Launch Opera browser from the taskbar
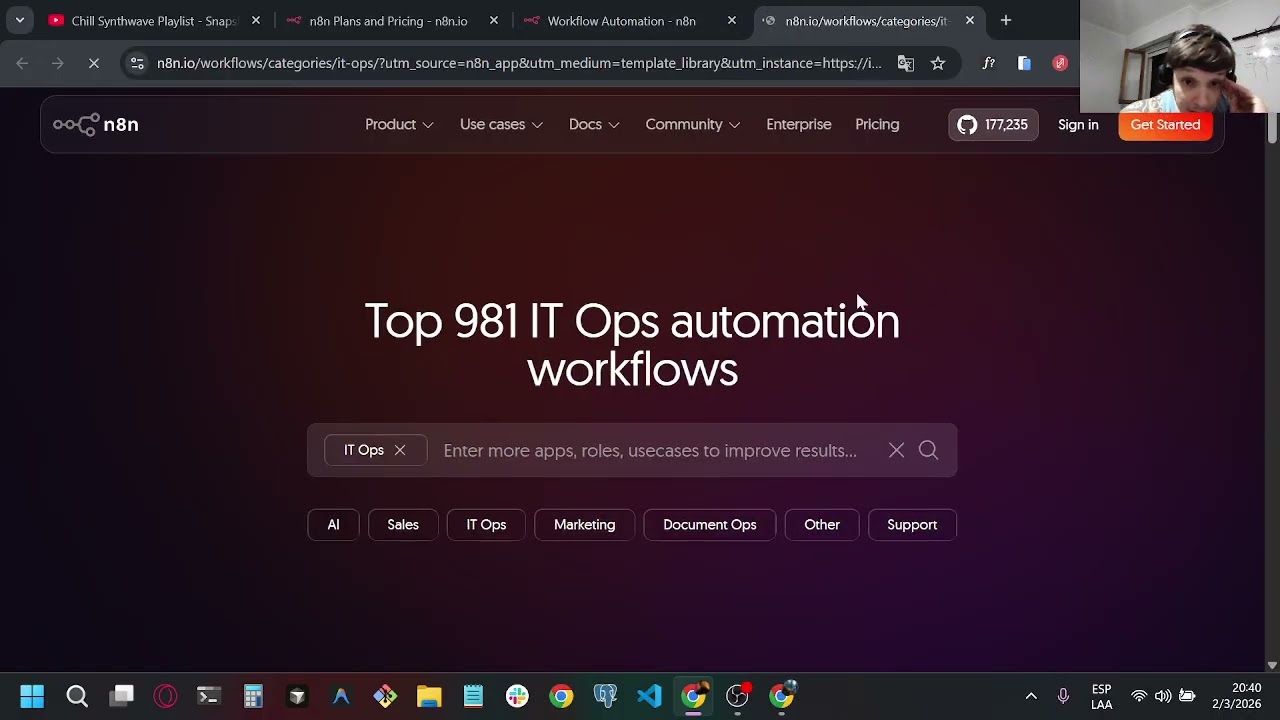The width and height of the screenshot is (1280, 720). pos(165,696)
